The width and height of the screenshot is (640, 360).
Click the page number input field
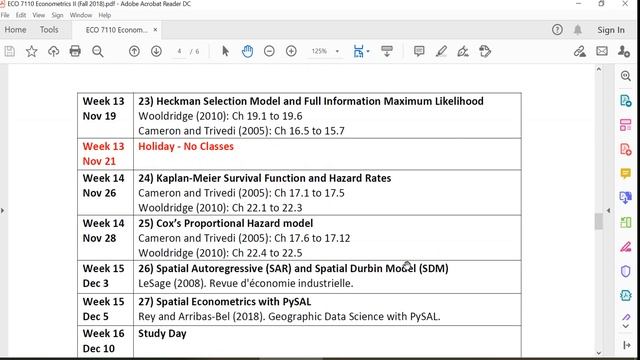click(x=179, y=51)
